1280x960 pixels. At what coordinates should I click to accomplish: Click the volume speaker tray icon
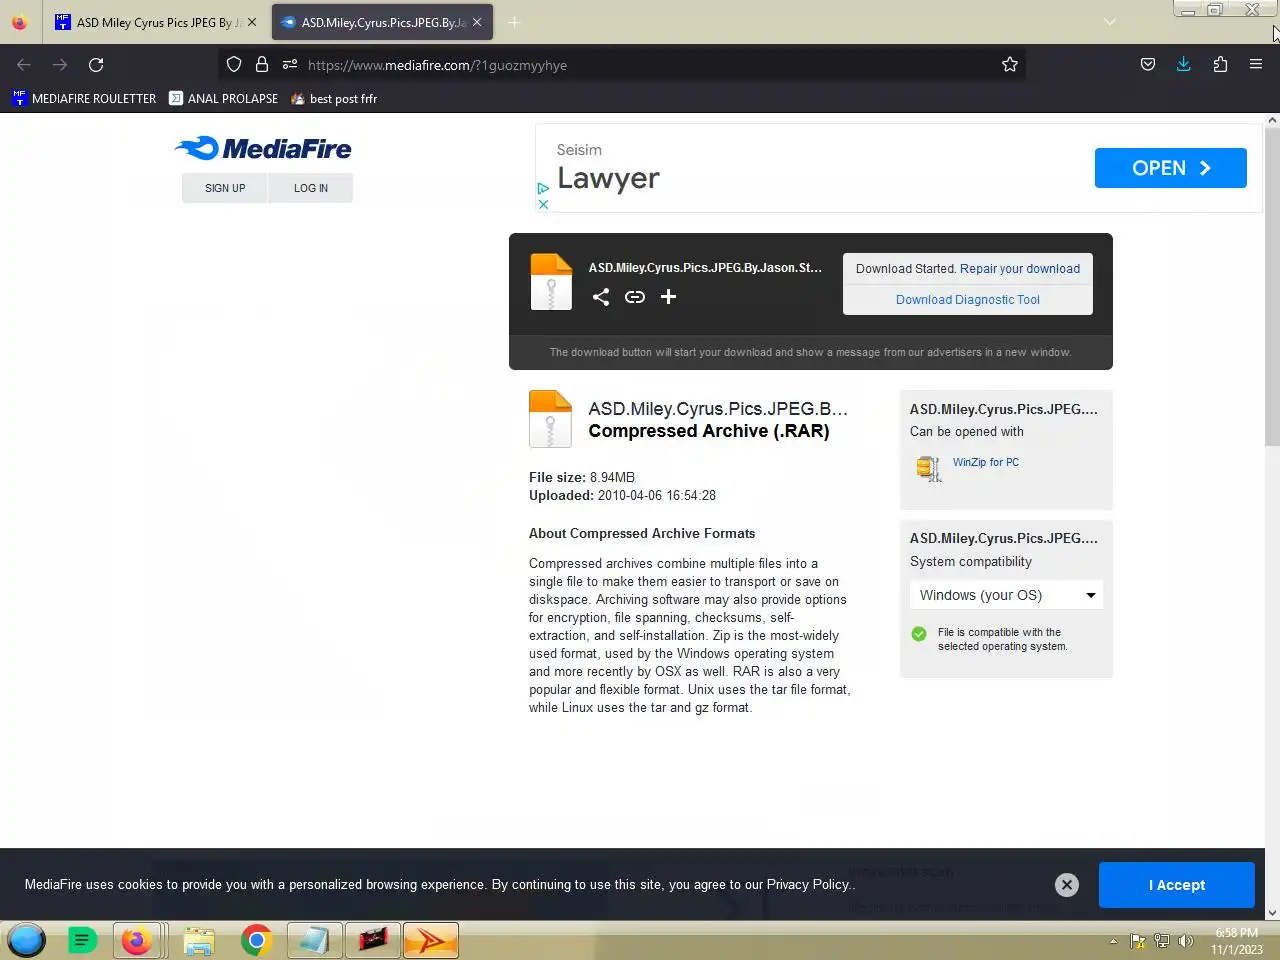coord(1186,941)
